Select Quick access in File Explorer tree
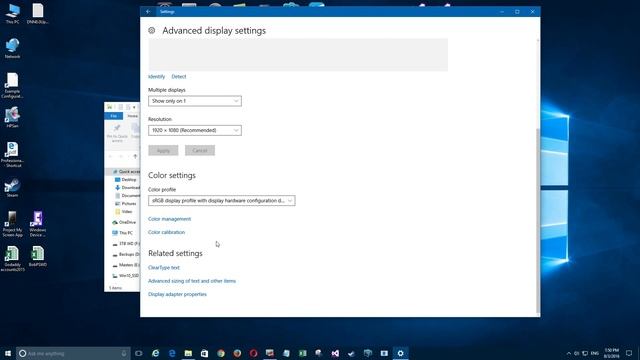640x360 pixels. tap(126, 172)
